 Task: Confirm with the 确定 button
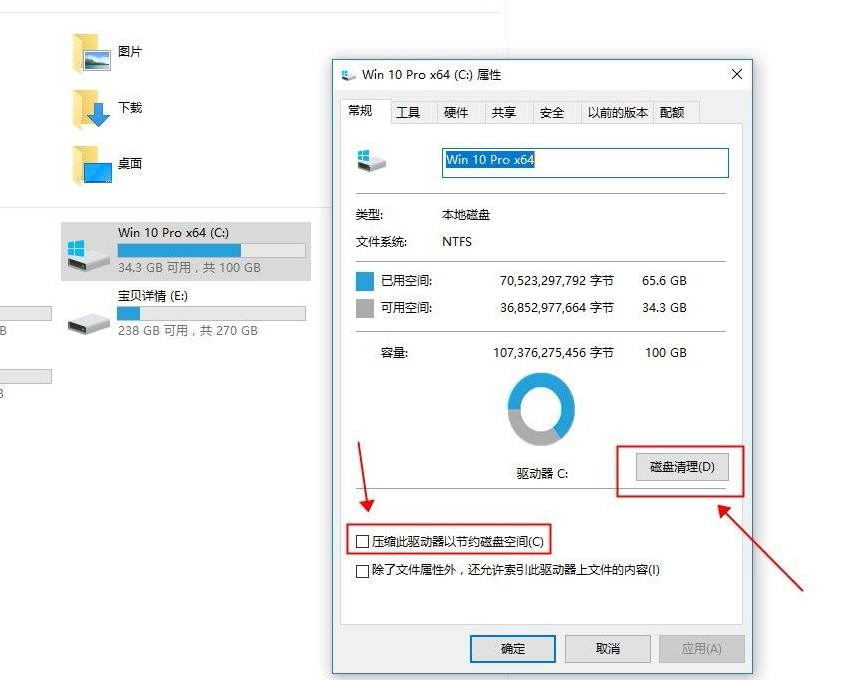513,649
